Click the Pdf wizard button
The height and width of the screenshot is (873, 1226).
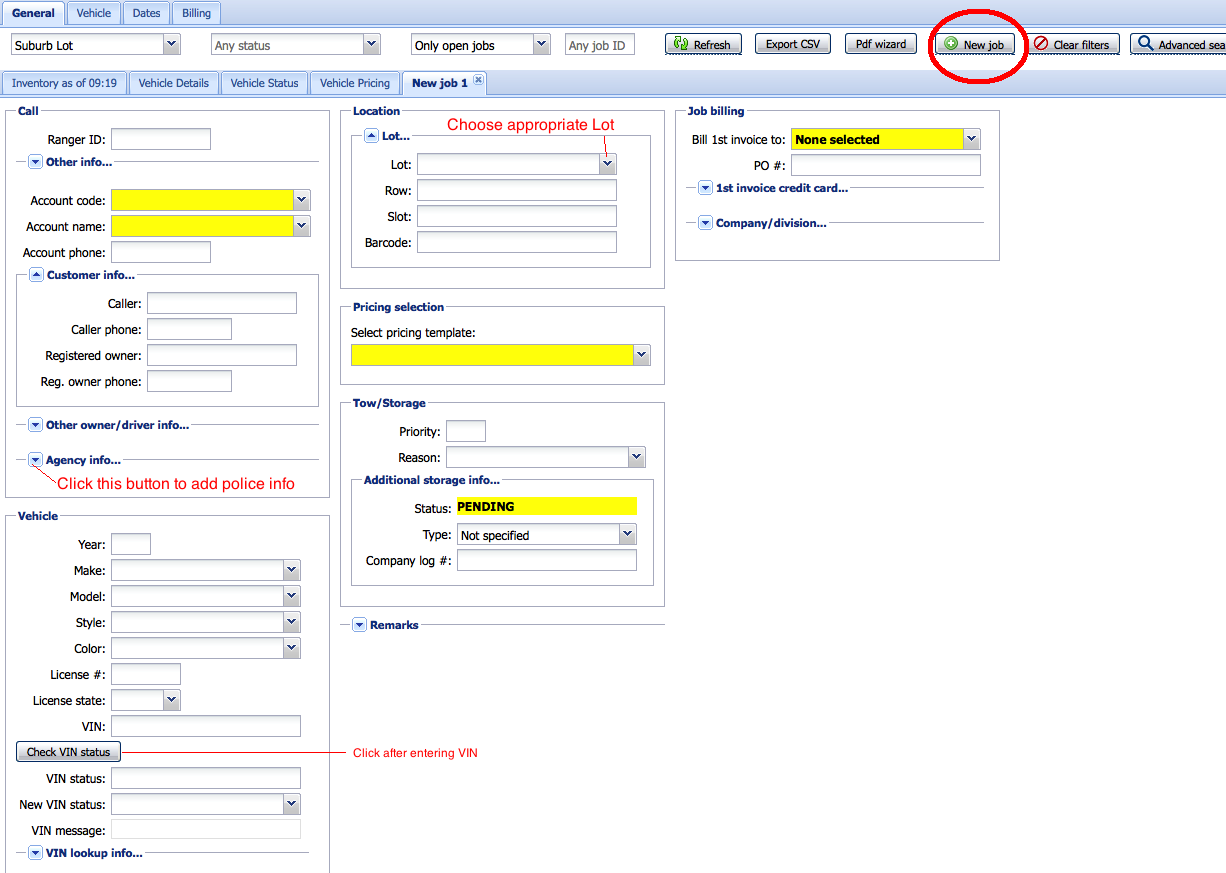click(x=880, y=44)
